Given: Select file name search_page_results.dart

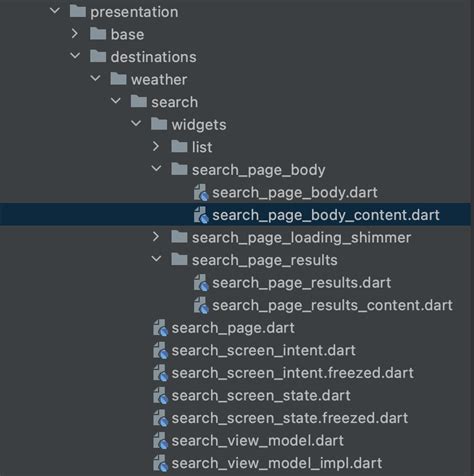Looking at the screenshot, I should [x=302, y=283].
